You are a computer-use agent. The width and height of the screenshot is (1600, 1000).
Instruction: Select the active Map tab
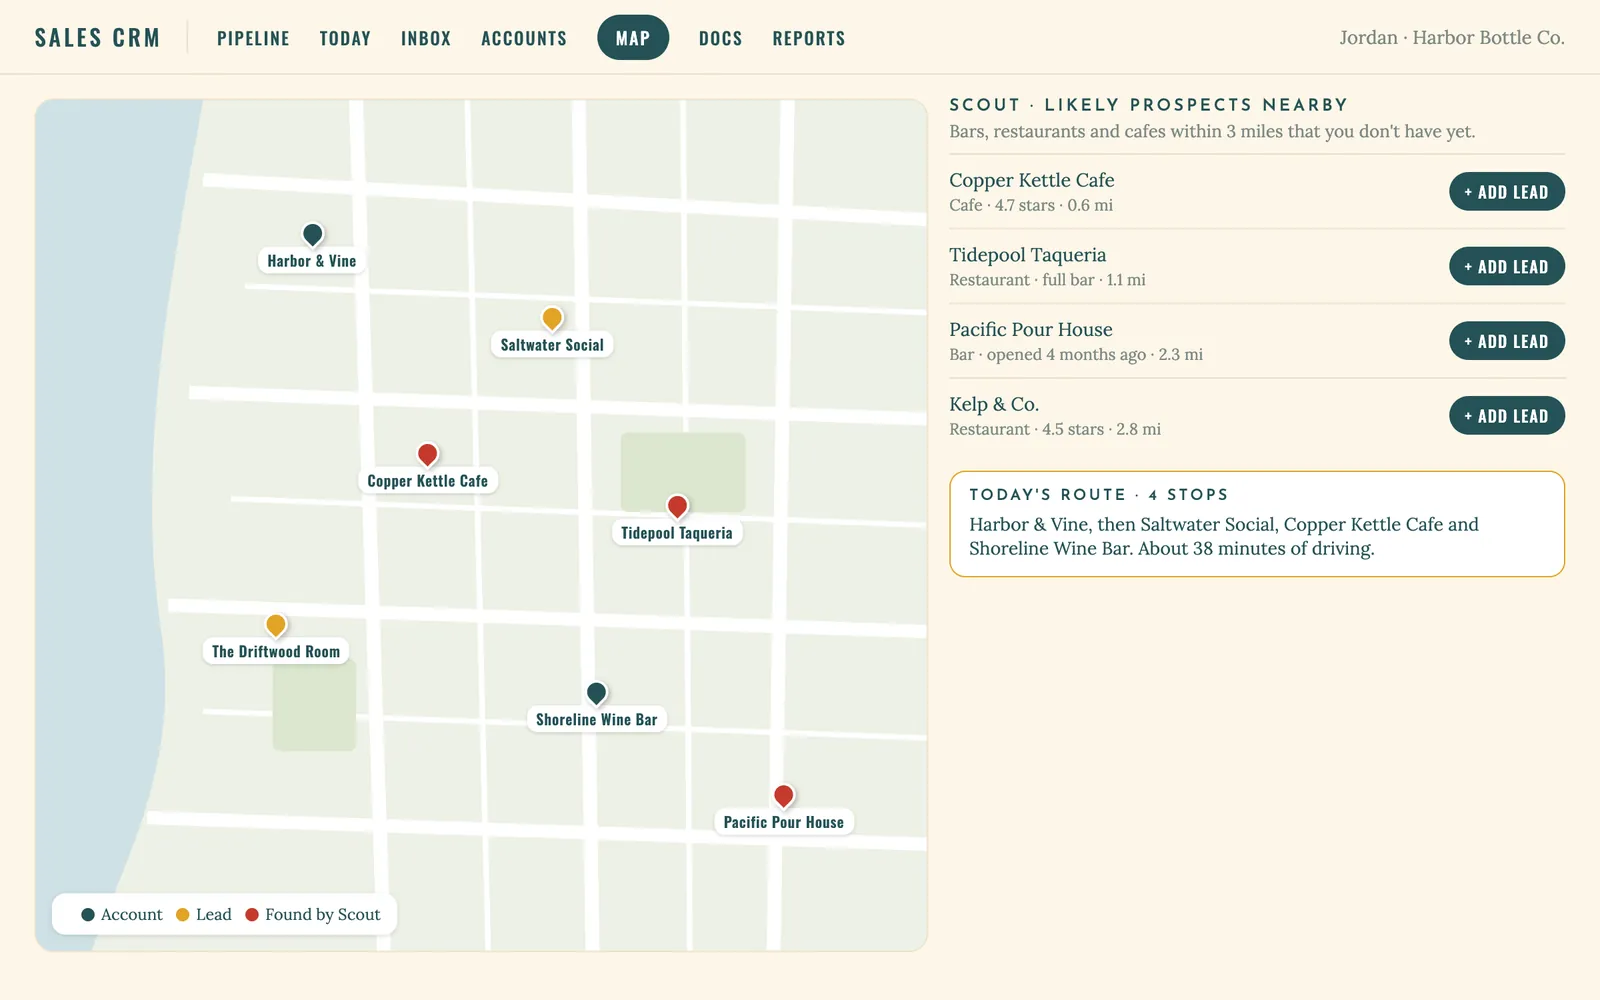(x=633, y=38)
